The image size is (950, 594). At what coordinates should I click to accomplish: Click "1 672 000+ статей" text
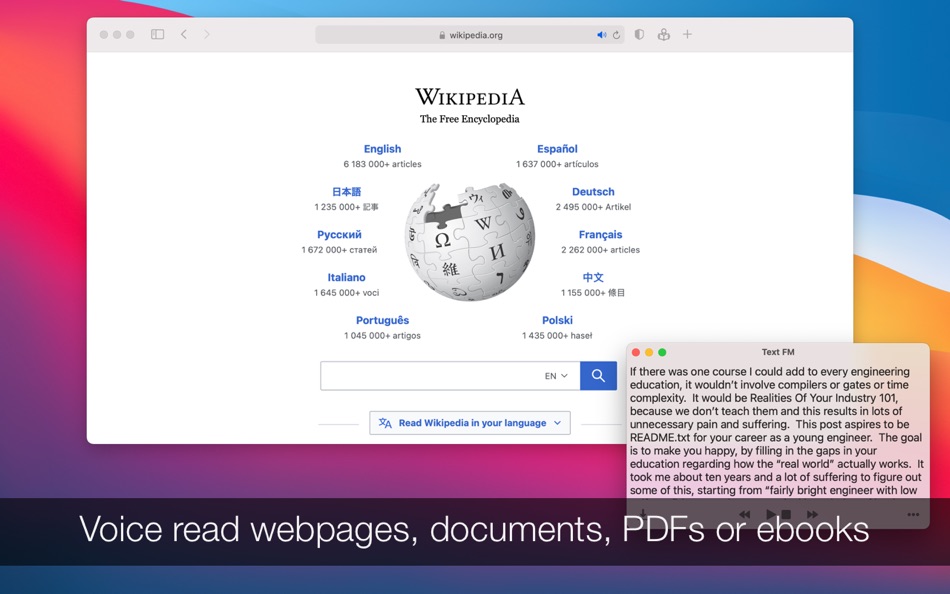click(x=339, y=250)
